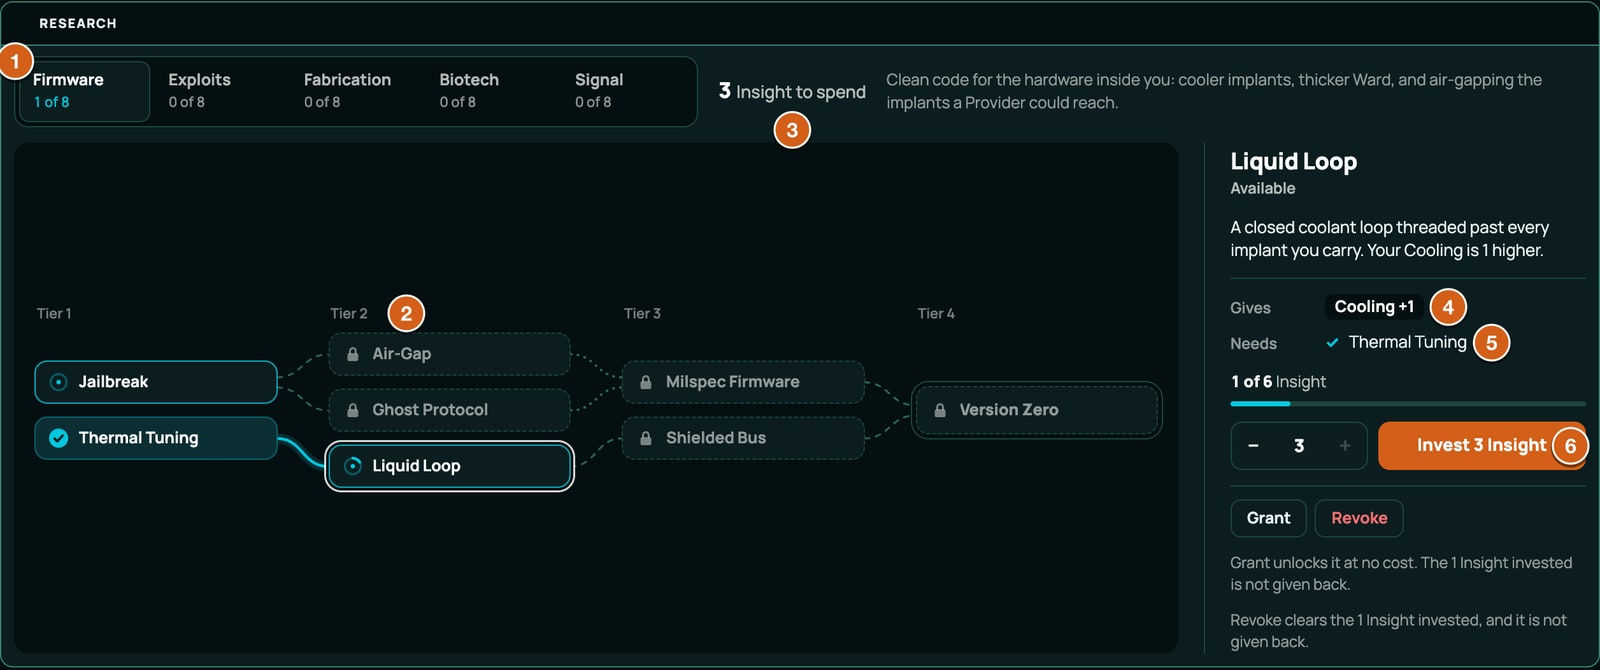Viewport: 1600px width, 670px height.
Task: Decrease the Insight amount with minus
Action: (x=1253, y=446)
